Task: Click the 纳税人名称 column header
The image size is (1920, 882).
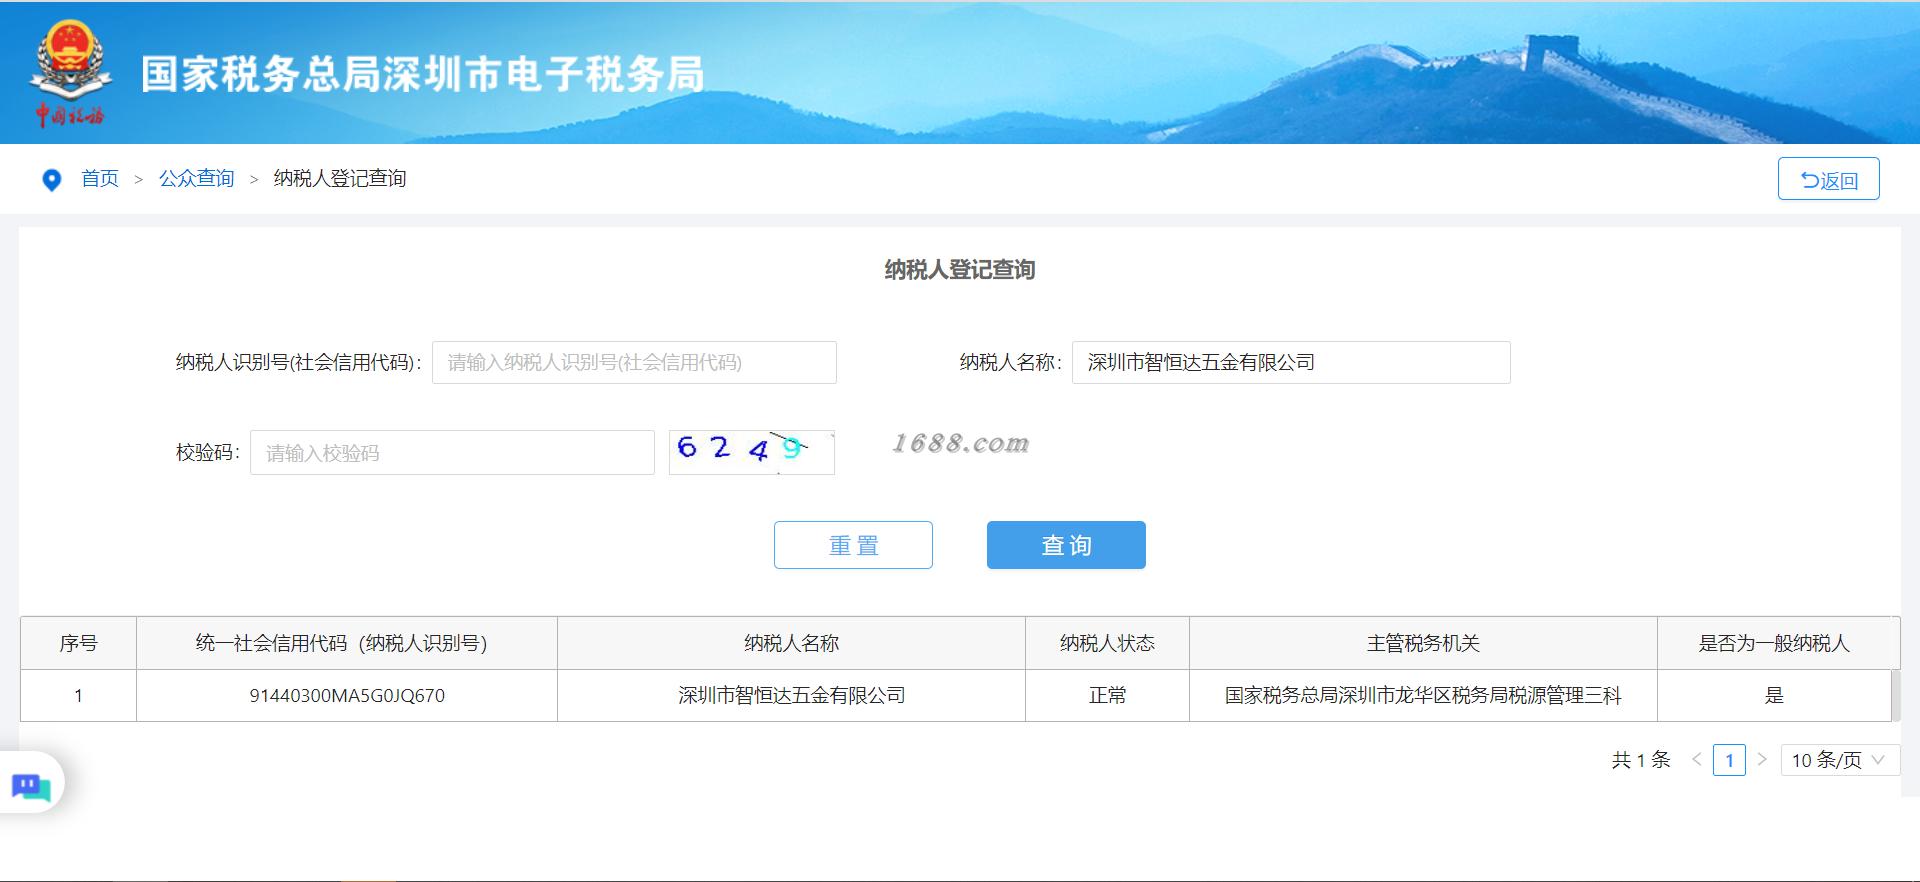Action: coord(791,643)
